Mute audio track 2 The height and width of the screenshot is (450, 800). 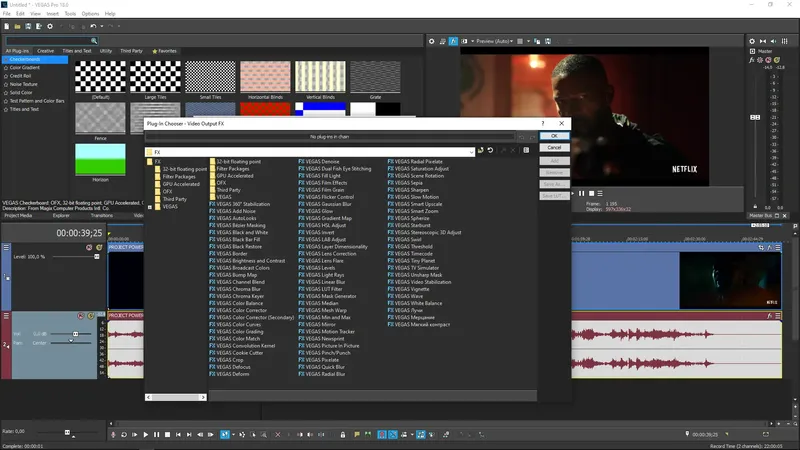[x=81, y=316]
